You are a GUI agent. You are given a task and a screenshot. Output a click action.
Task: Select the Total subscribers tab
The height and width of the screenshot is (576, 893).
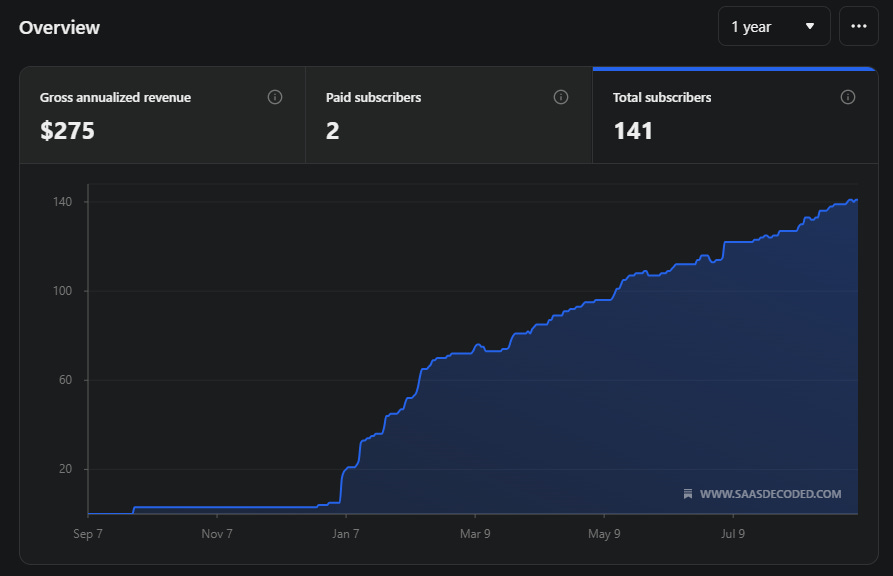click(x=735, y=115)
